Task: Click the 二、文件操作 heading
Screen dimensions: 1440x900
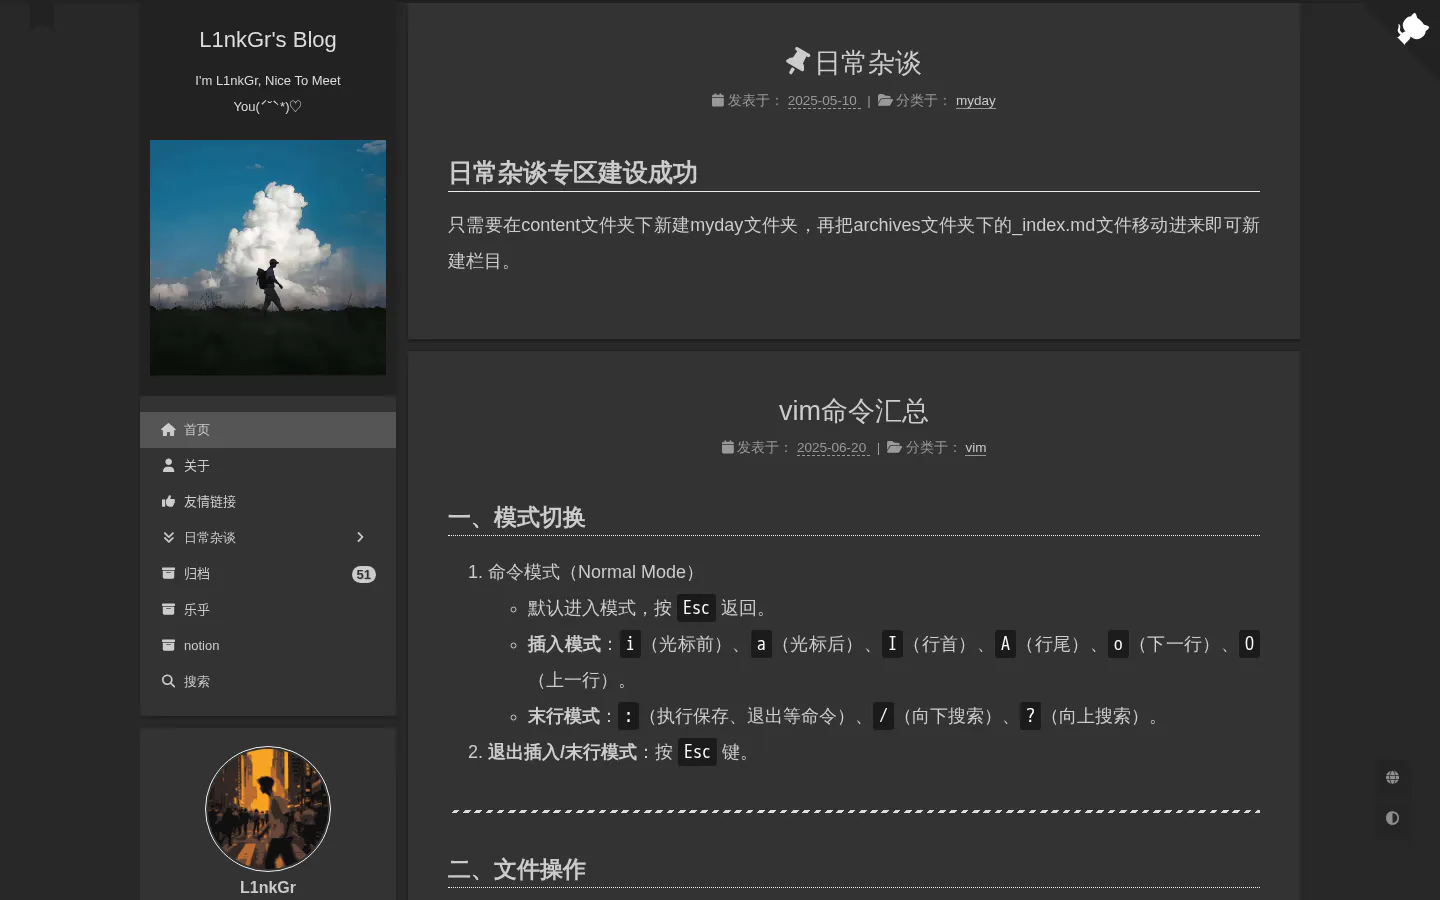Action: (x=517, y=870)
